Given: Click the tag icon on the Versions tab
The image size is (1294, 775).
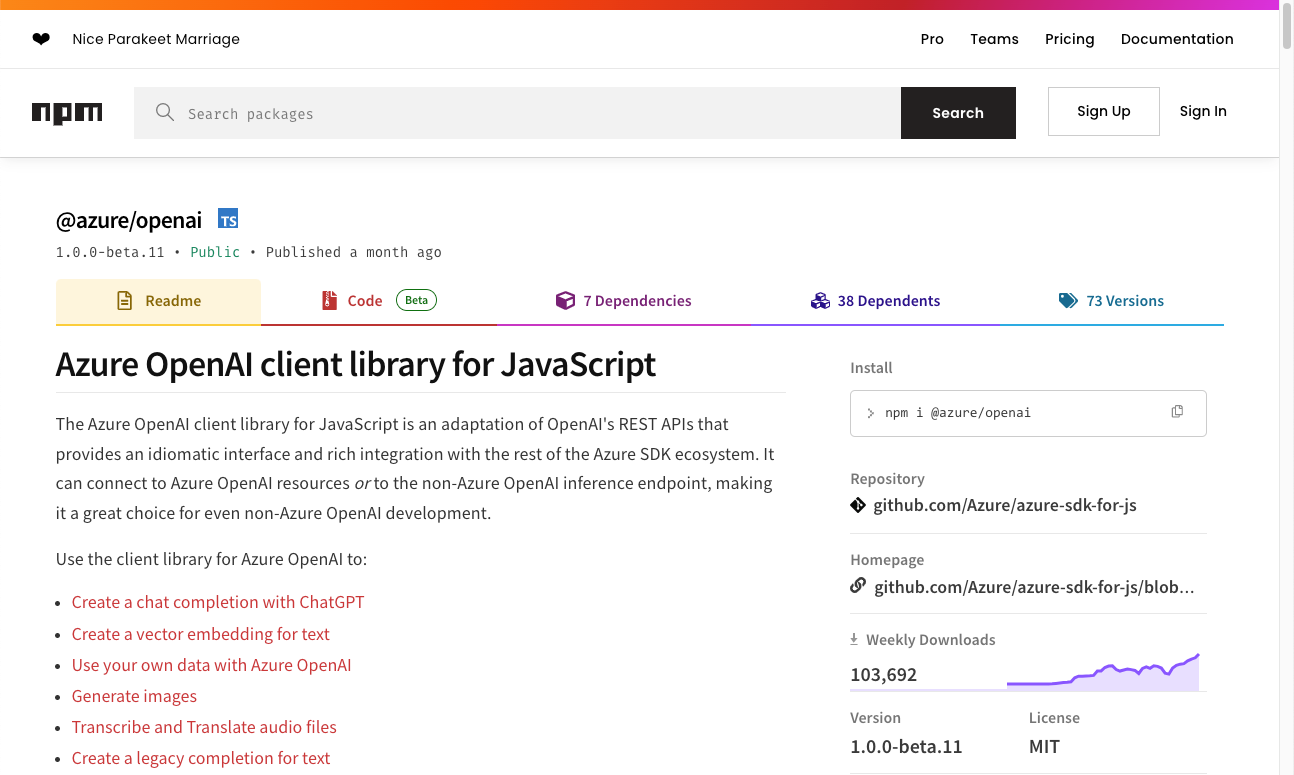Looking at the screenshot, I should [1069, 300].
